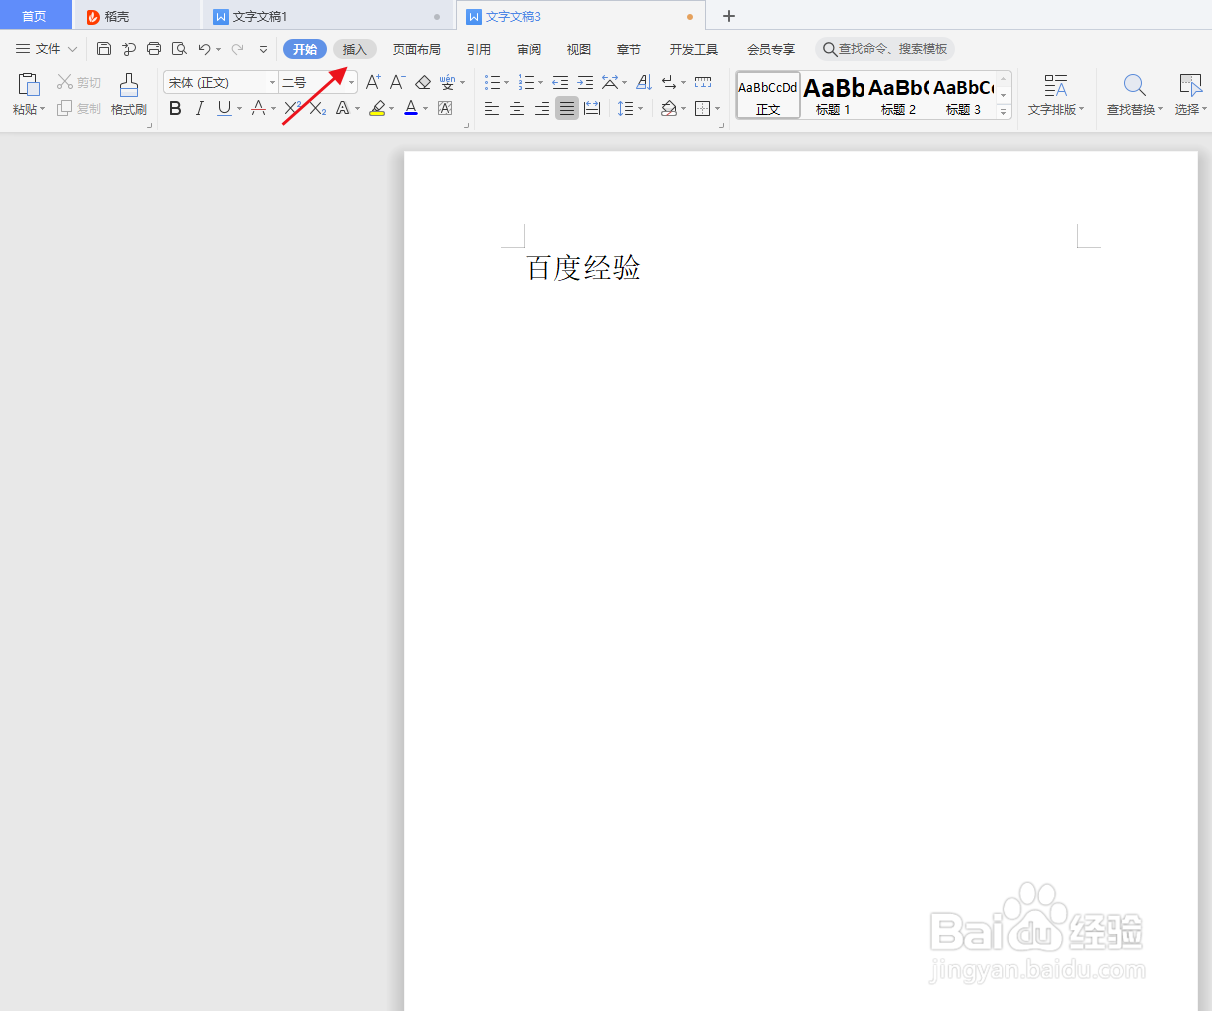Click the Text Effects outlined A icon
Viewport: 1212px width, 1011px height.
(x=343, y=108)
